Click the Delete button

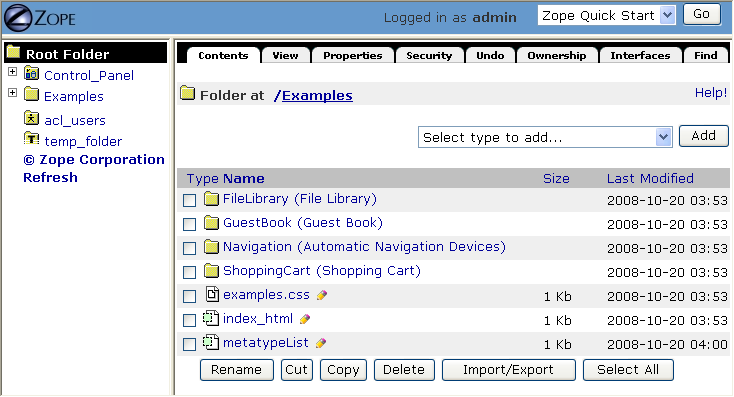point(404,370)
